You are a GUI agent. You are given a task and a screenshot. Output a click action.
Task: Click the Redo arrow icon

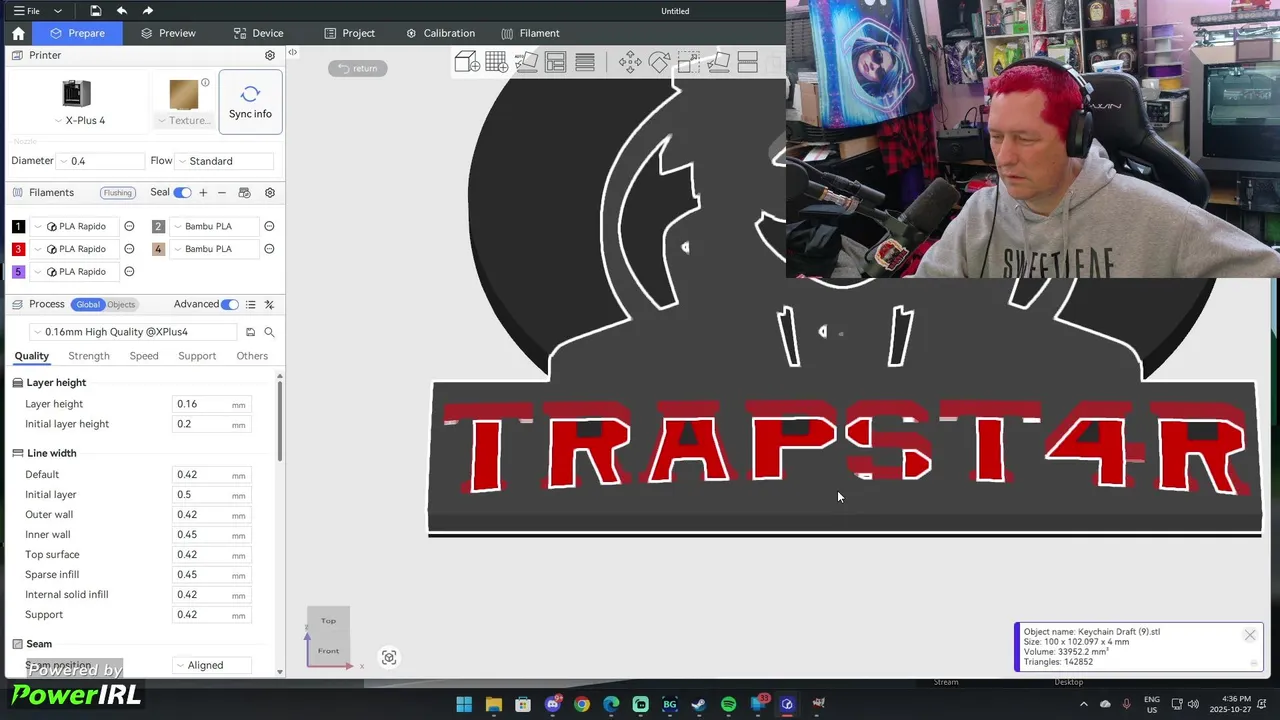[148, 11]
